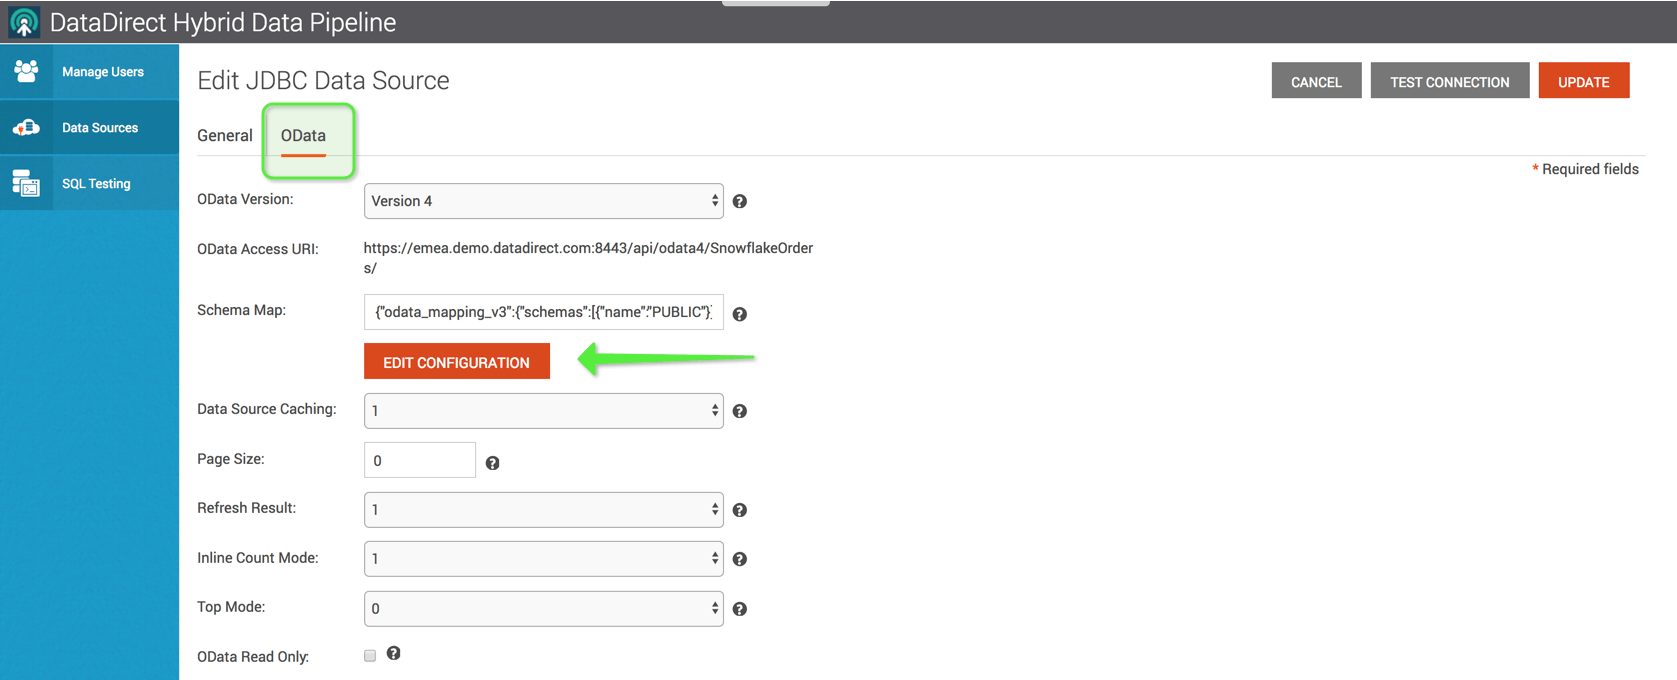
Task: Select the OData tab
Action: pyautogui.click(x=303, y=136)
